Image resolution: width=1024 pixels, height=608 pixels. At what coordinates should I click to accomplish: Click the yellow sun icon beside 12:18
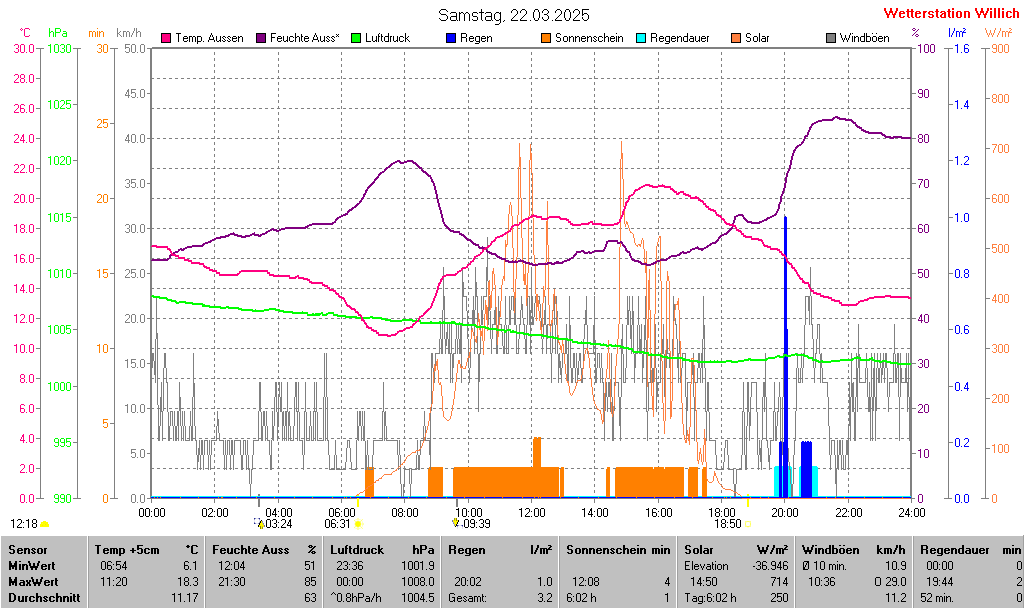[44, 524]
